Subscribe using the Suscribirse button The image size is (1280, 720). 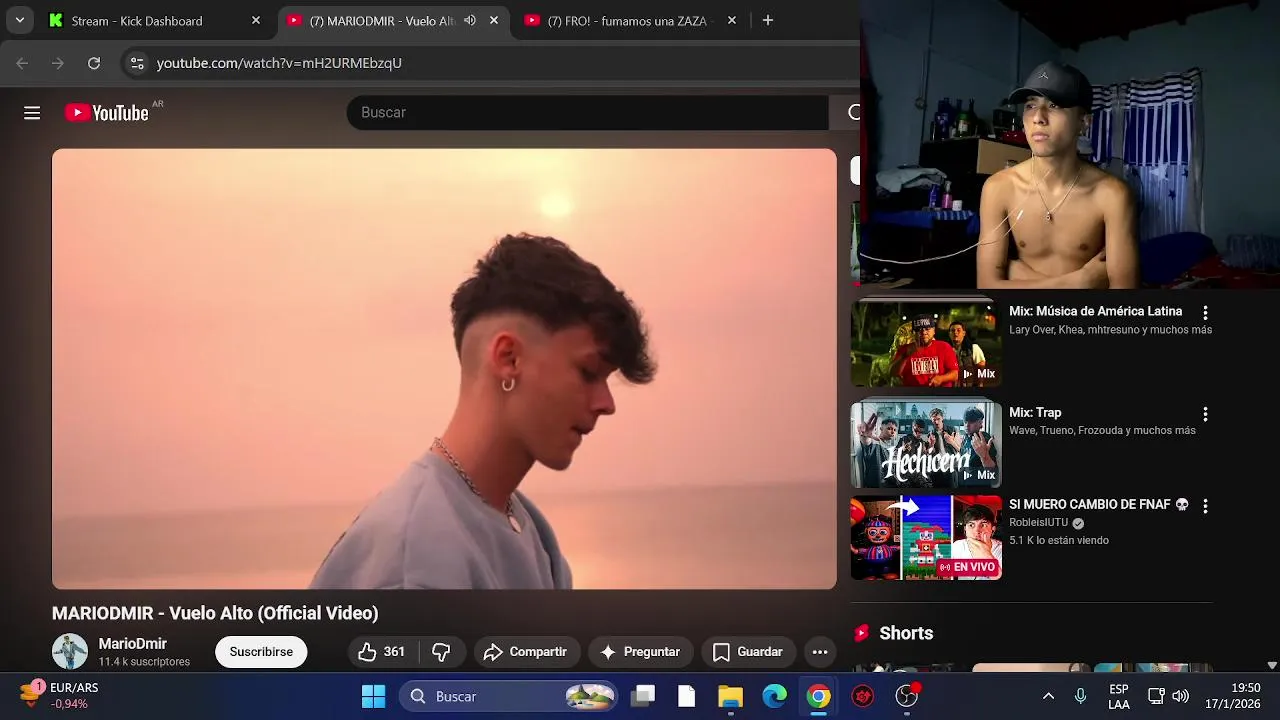[x=261, y=652]
